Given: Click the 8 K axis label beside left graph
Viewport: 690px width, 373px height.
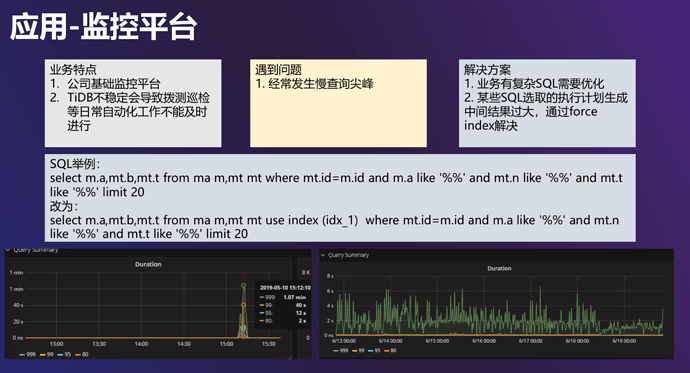Looking at the screenshot, I should point(306,273).
